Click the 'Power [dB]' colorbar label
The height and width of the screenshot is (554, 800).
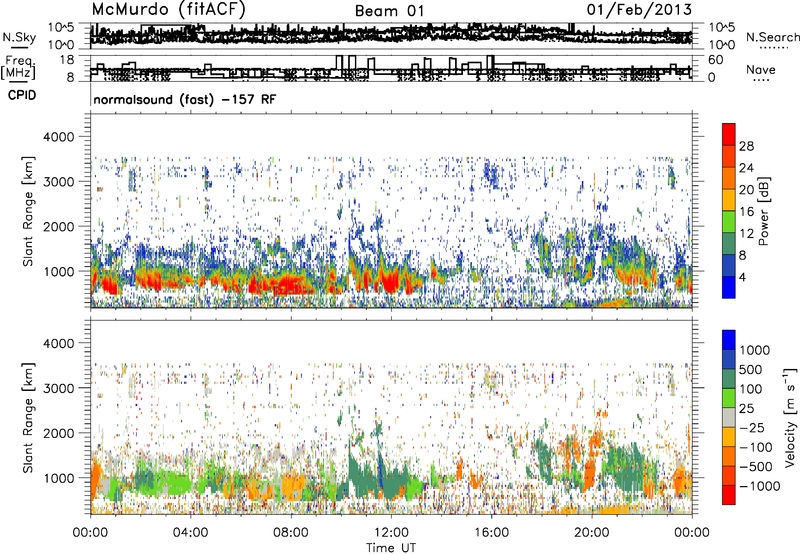pyautogui.click(x=763, y=211)
